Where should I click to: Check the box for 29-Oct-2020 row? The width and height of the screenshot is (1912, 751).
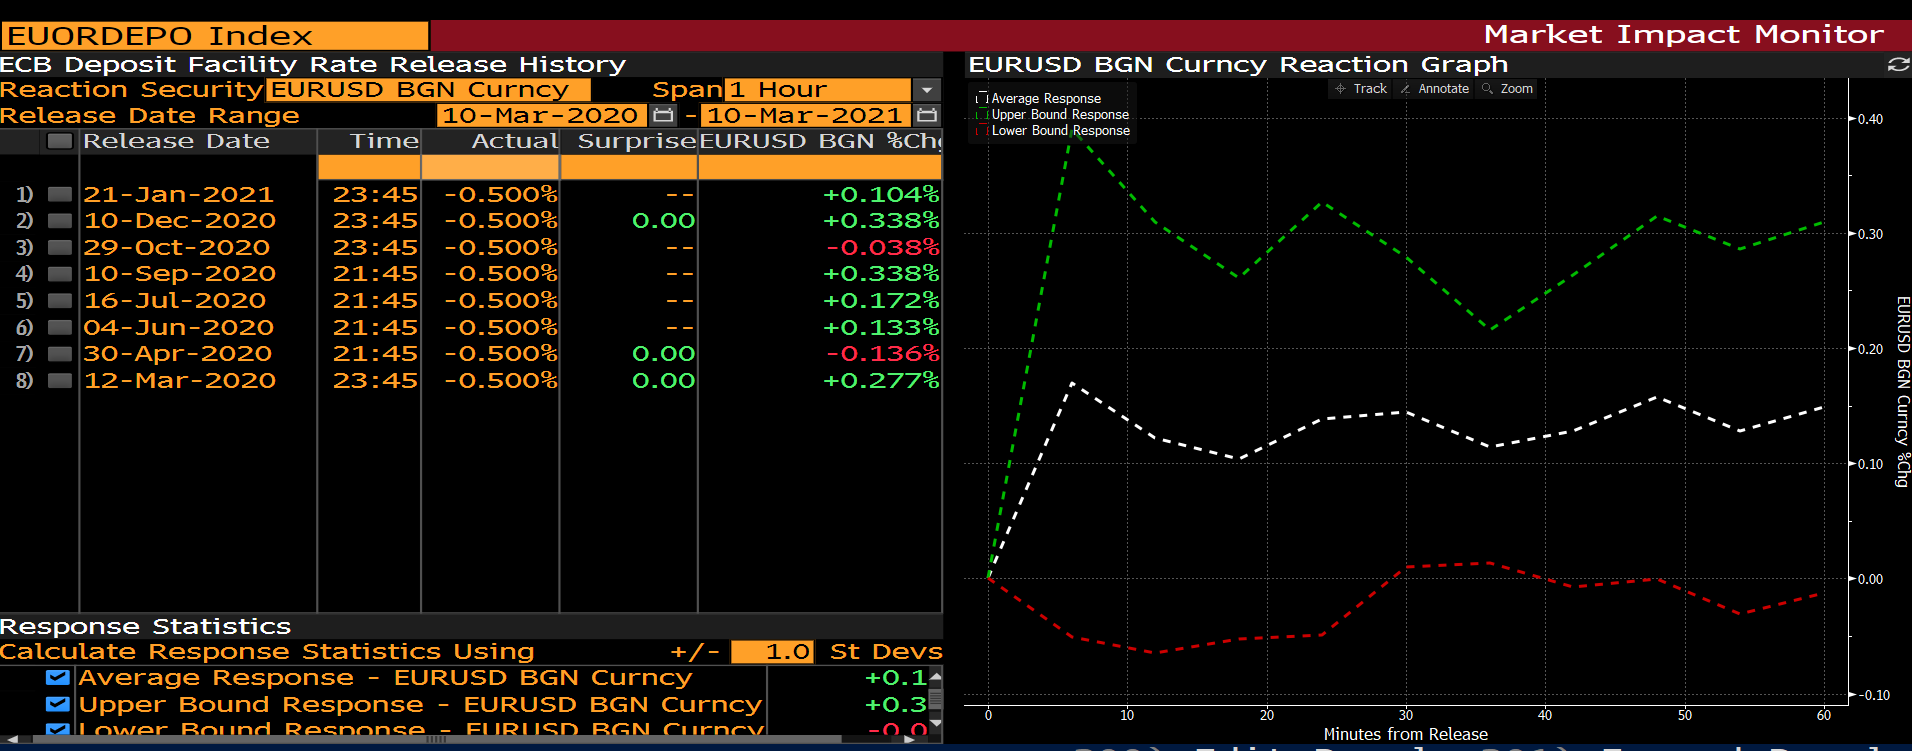tap(60, 247)
